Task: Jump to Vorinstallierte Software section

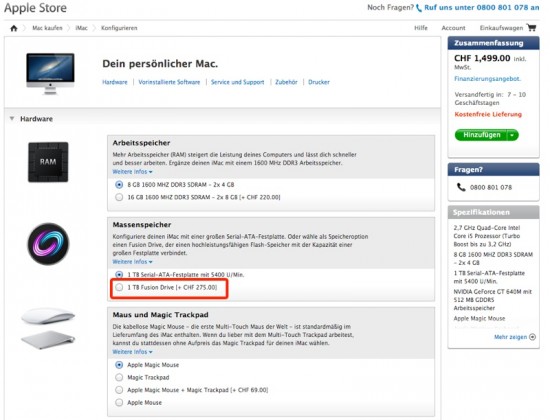Action: 169,82
